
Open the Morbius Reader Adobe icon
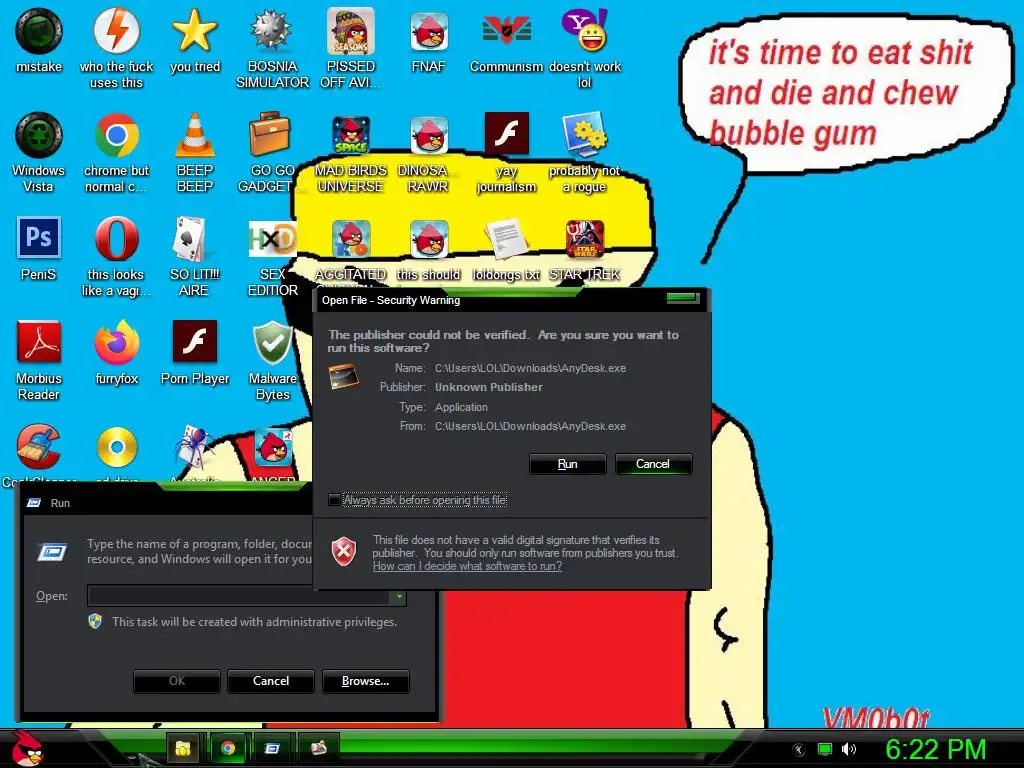[39, 342]
